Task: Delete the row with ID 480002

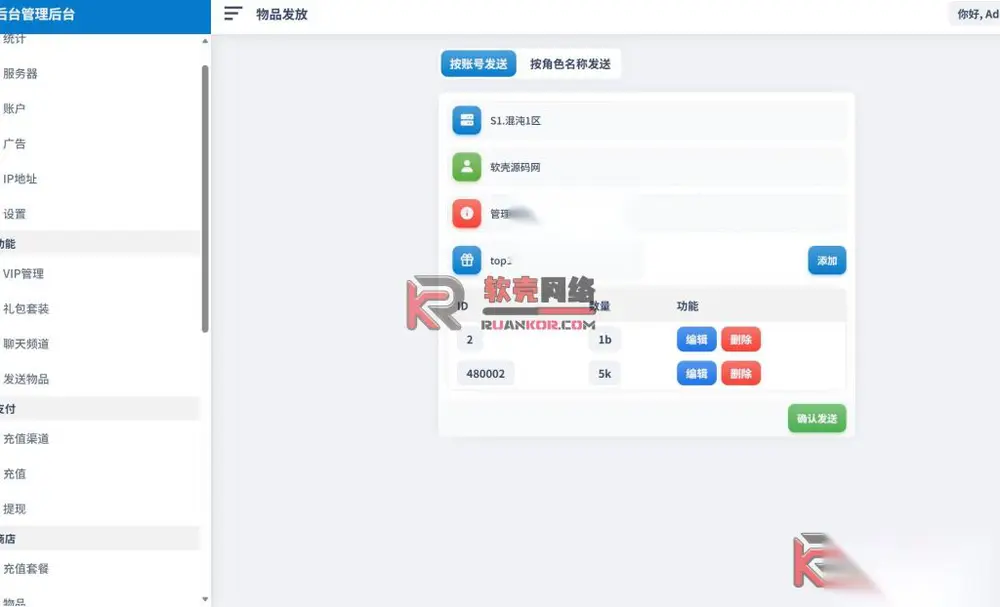Action: [x=741, y=374]
